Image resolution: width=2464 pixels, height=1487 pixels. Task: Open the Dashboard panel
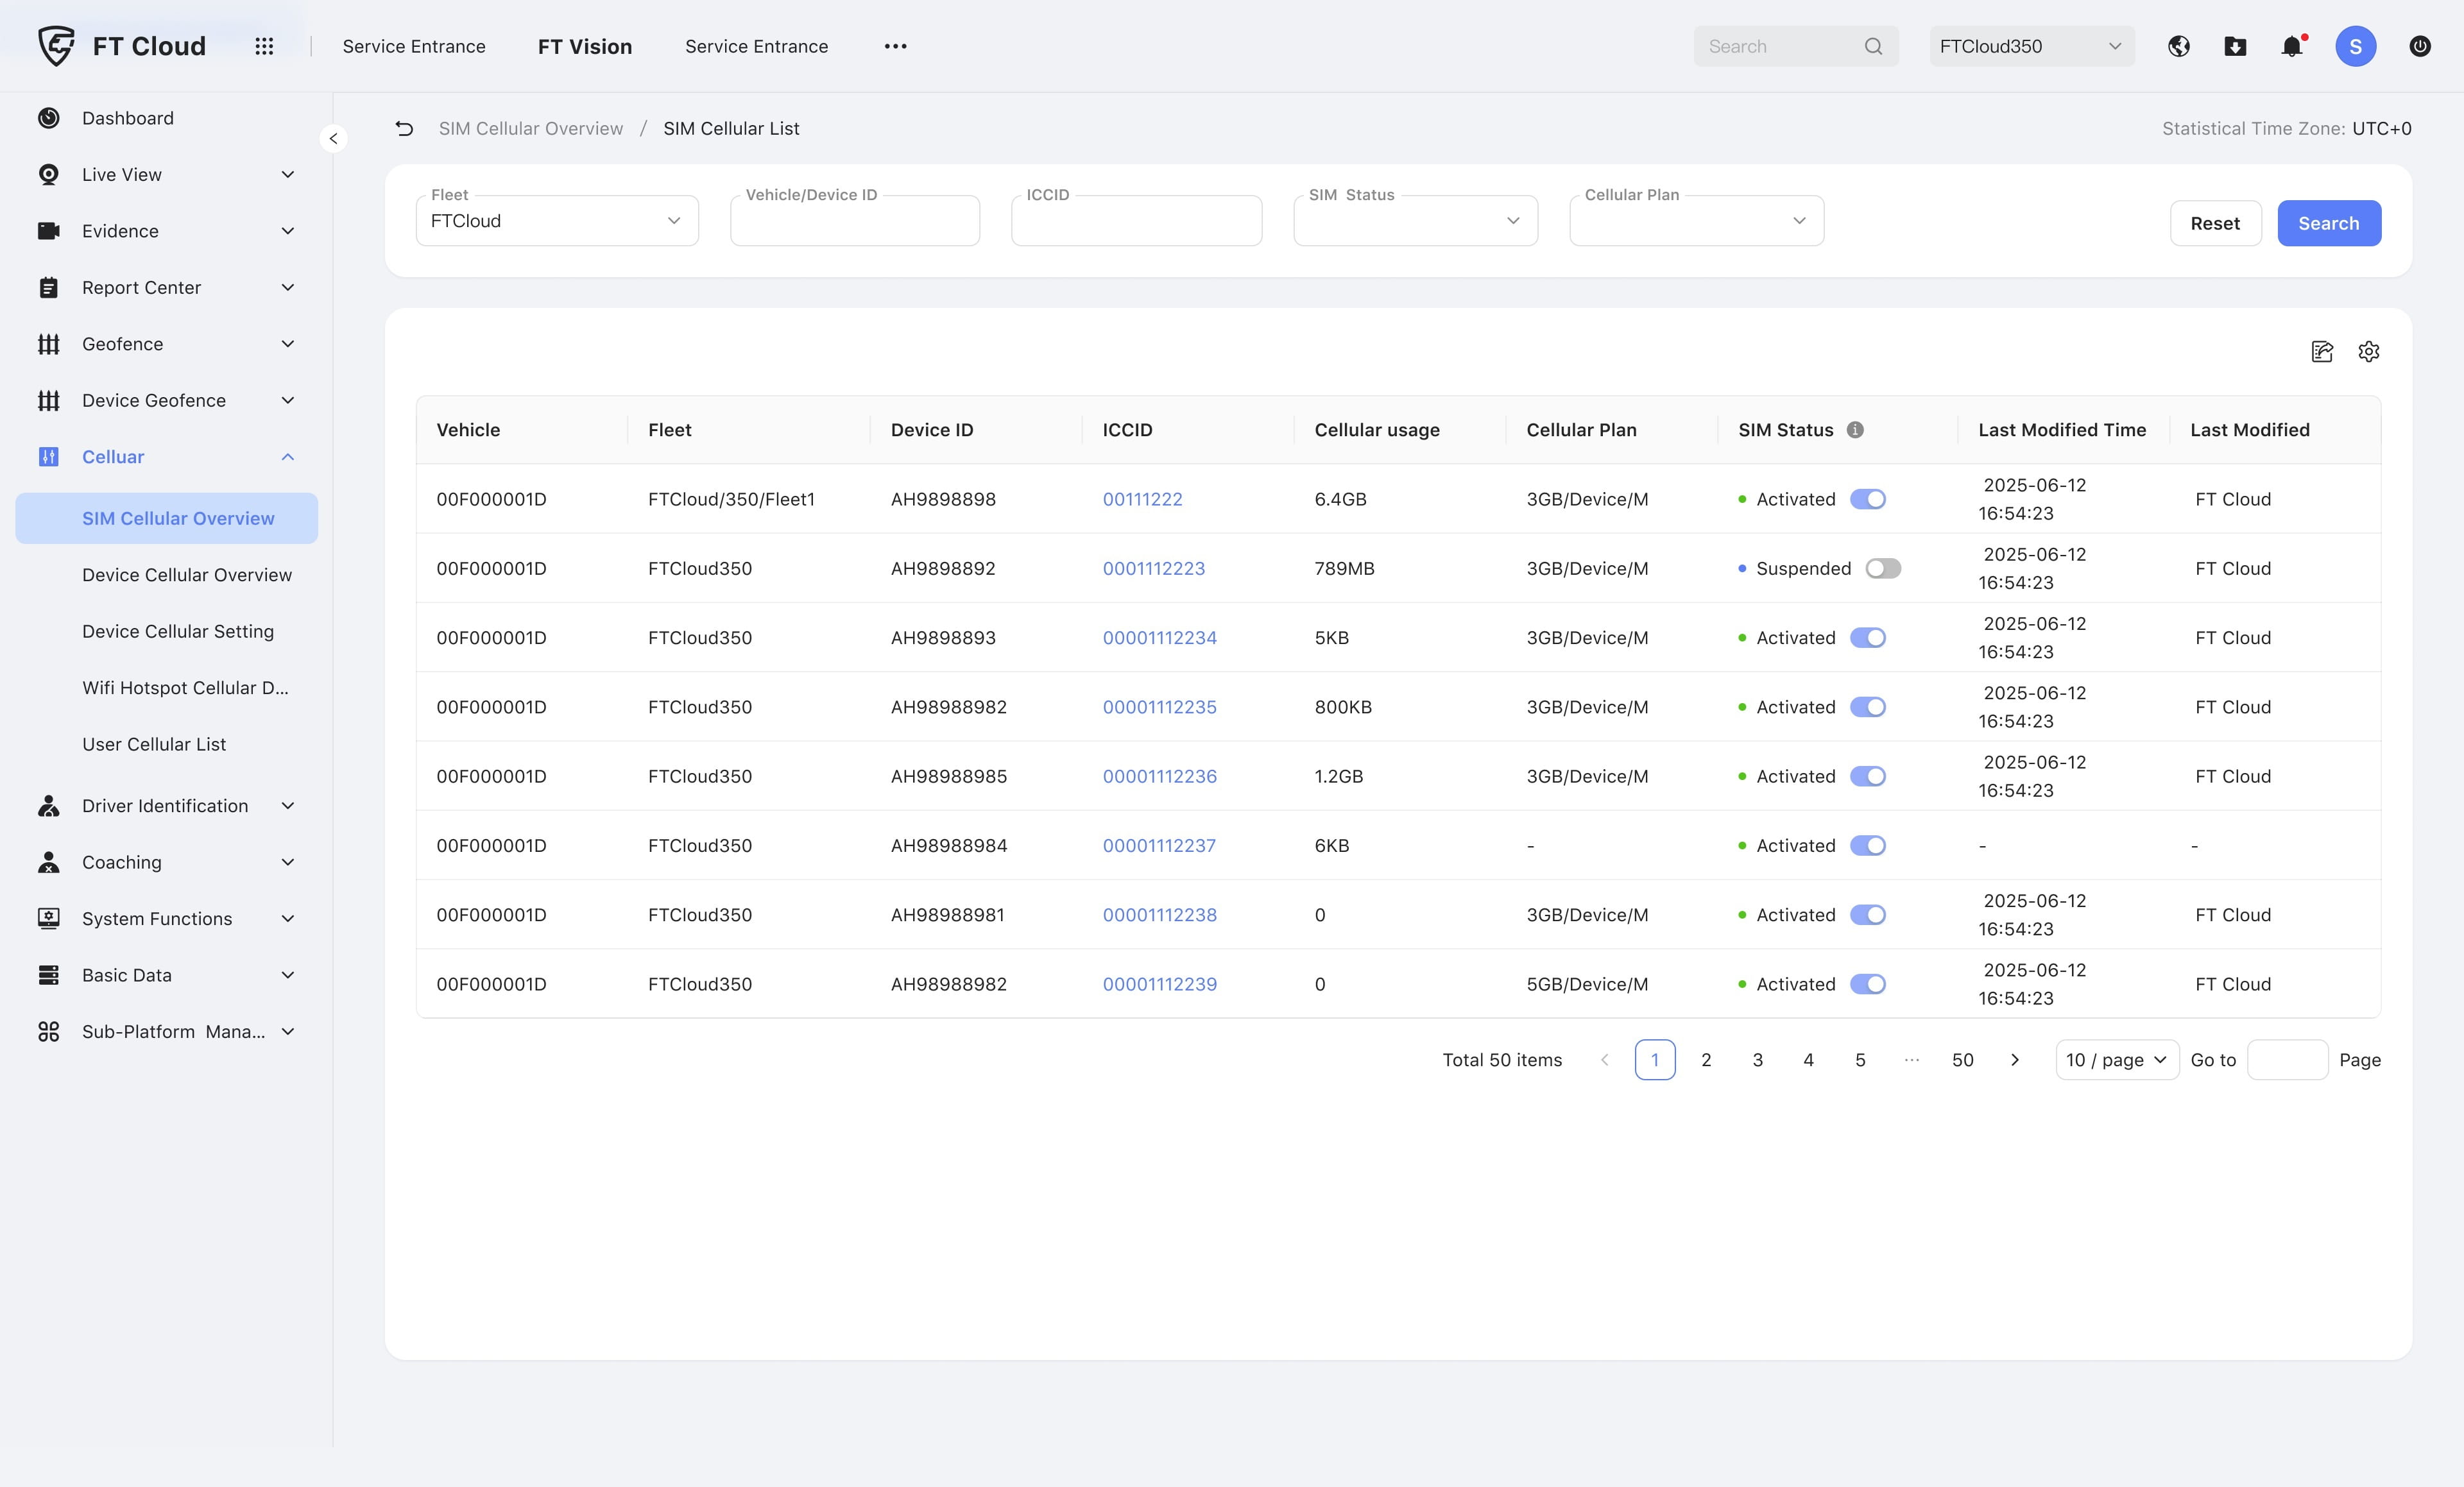click(128, 118)
